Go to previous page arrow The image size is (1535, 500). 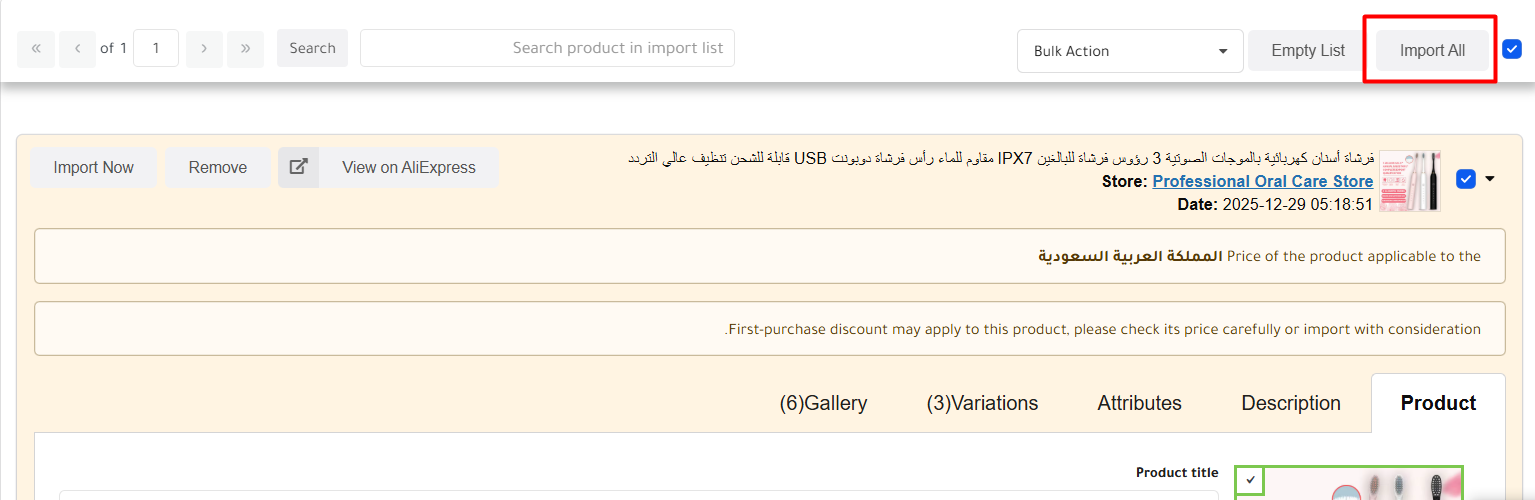pos(78,48)
